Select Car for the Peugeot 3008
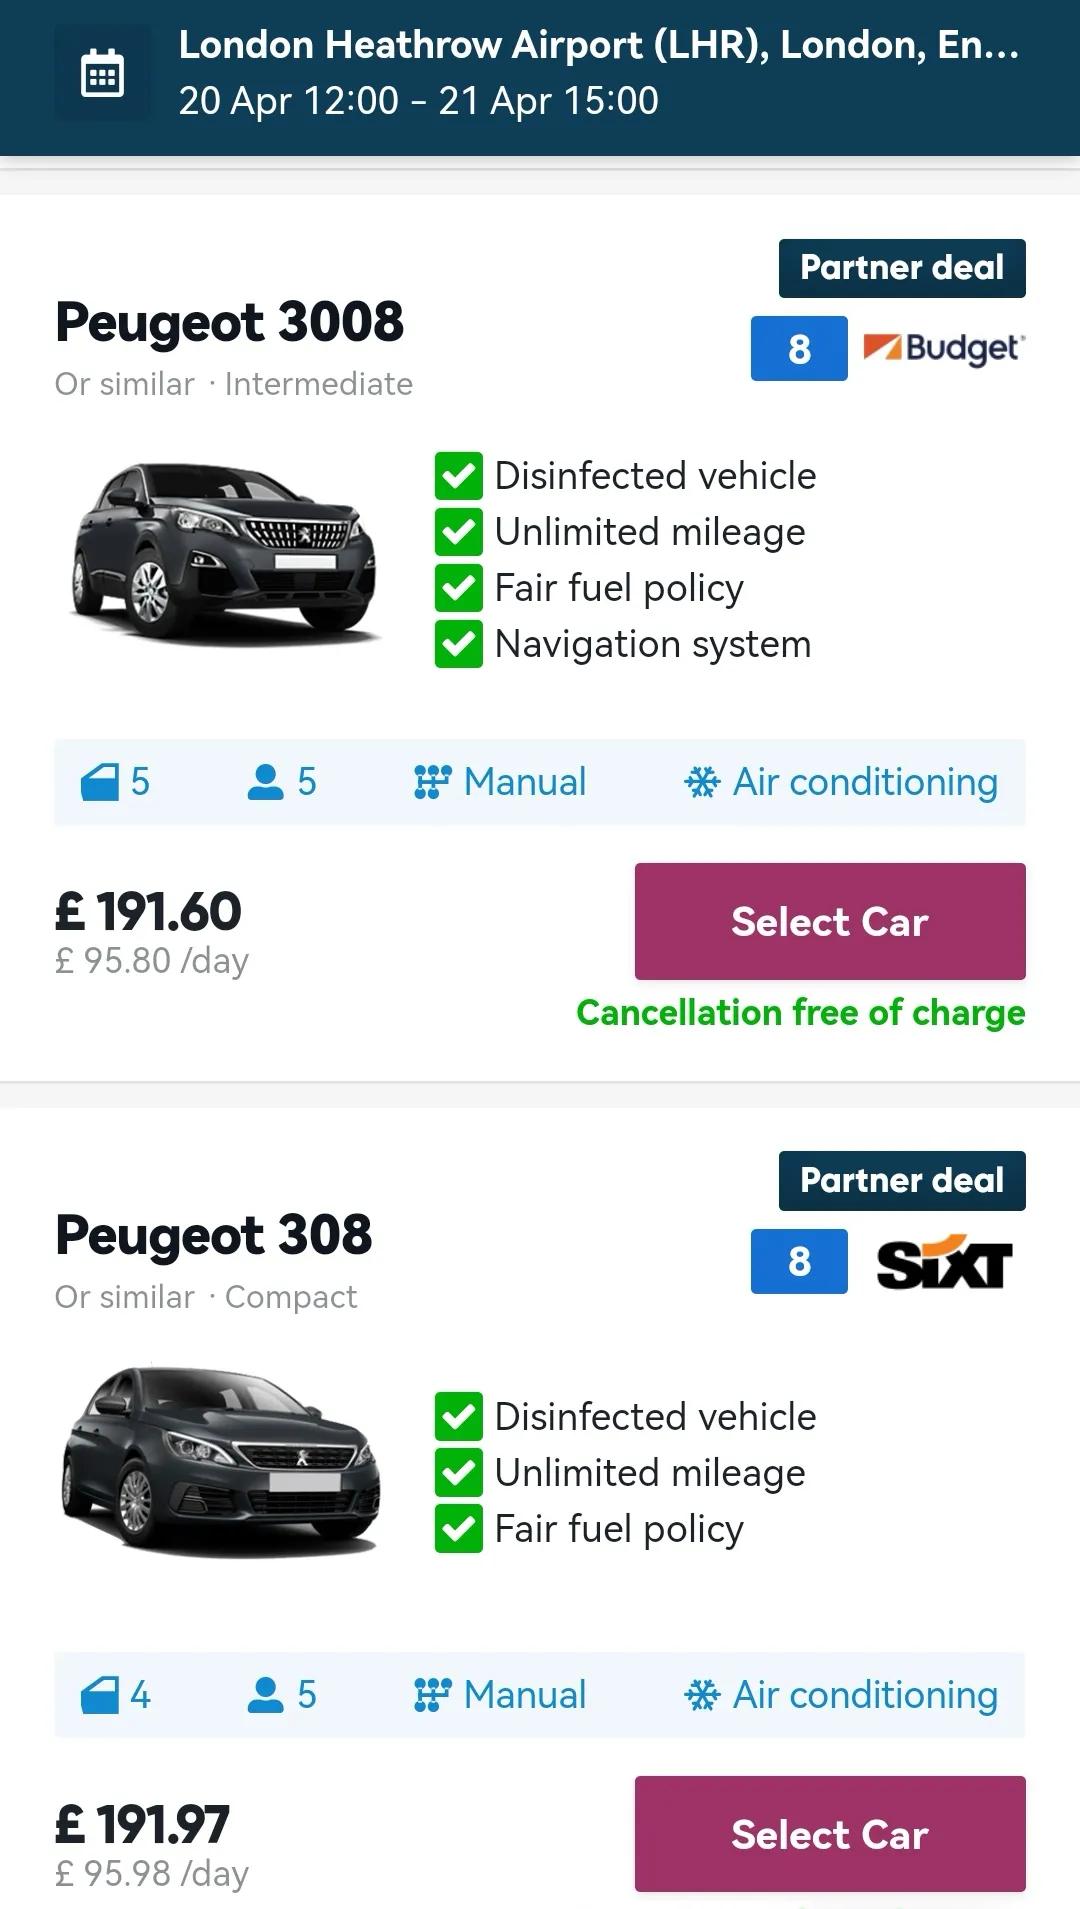 830,921
